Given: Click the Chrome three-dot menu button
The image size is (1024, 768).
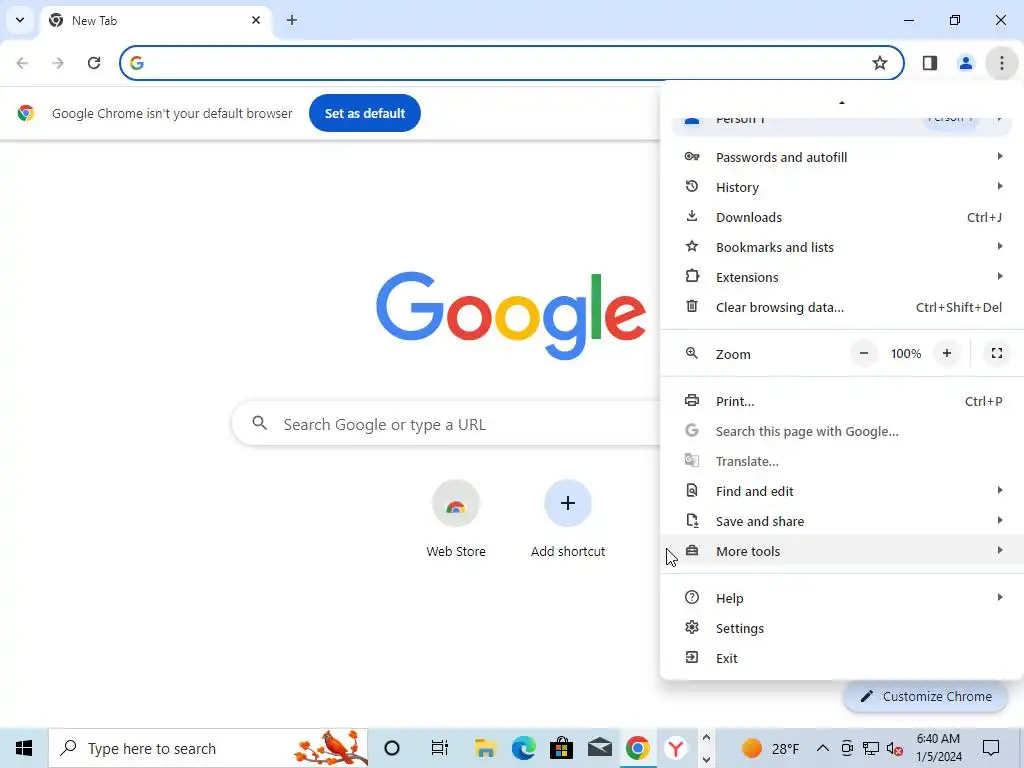Looking at the screenshot, I should 1001,63.
